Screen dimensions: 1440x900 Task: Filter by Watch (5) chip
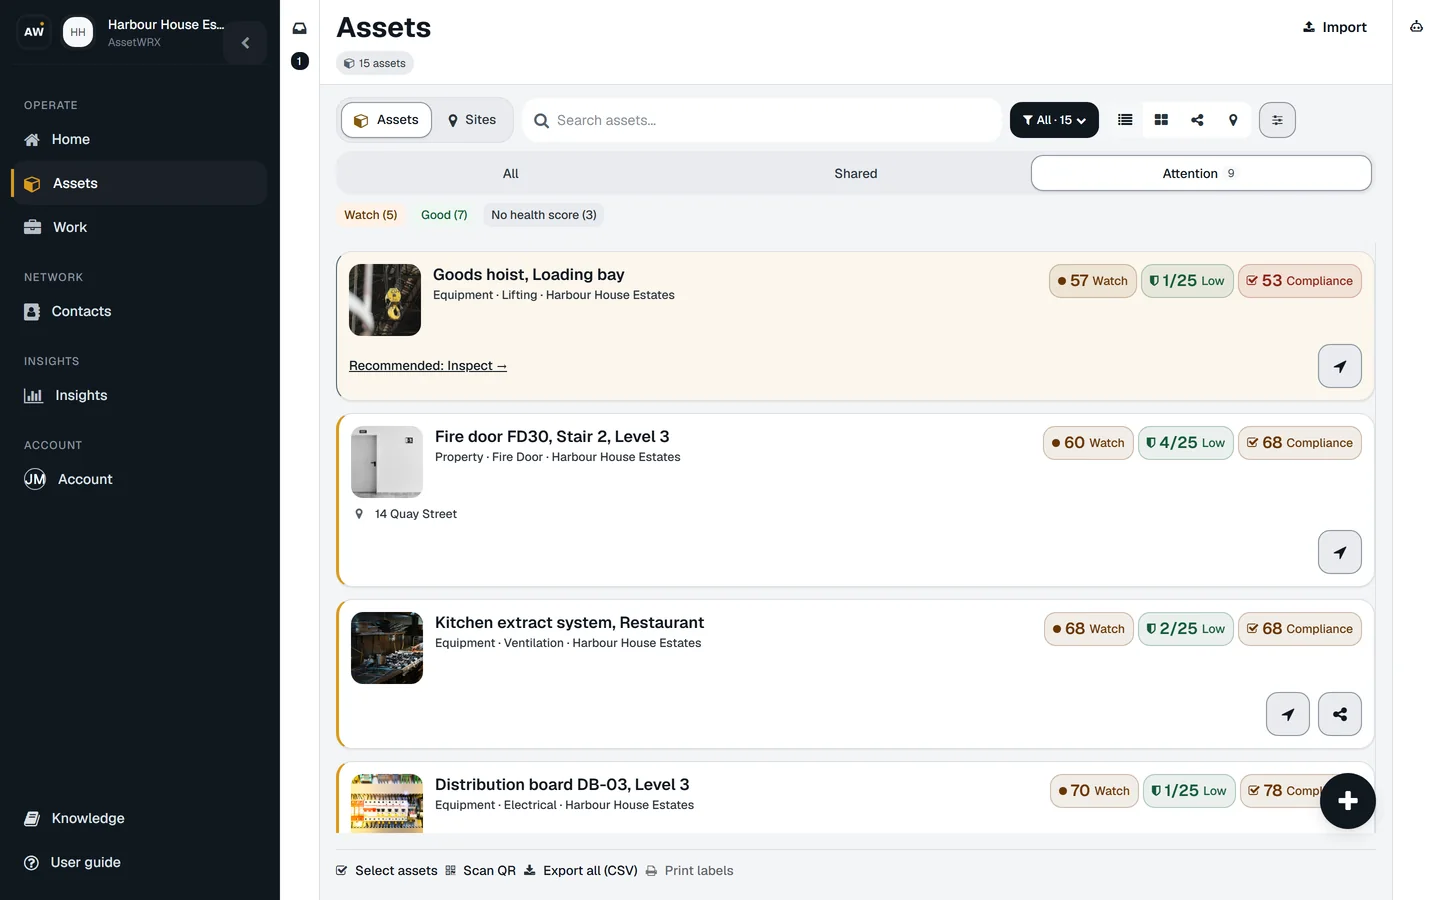coord(371,215)
